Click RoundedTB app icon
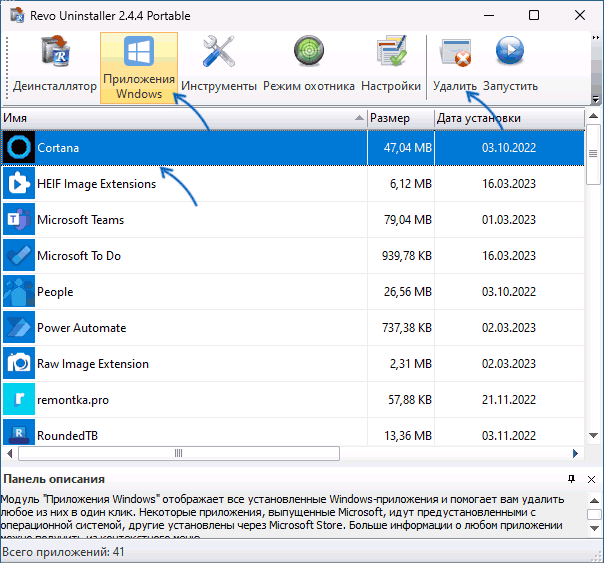604x563 pixels. click(x=19, y=434)
